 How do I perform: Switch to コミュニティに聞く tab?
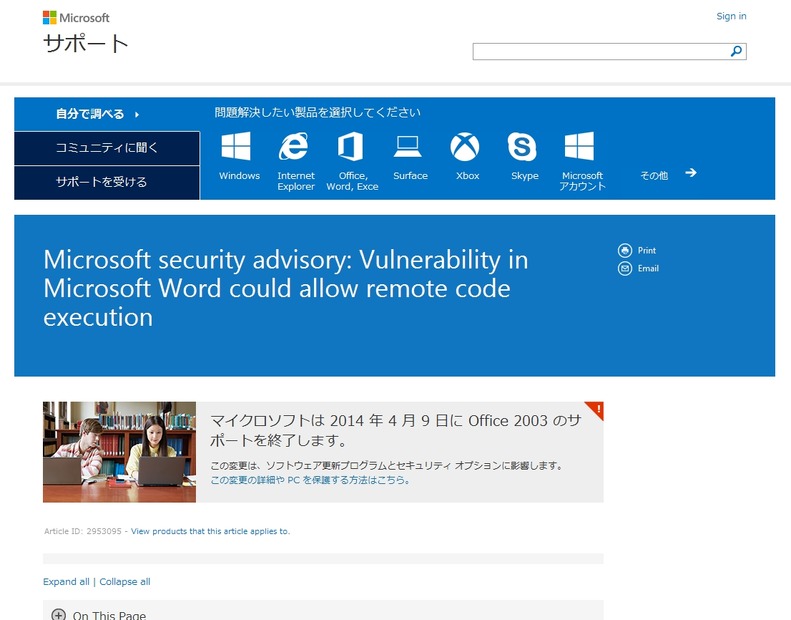coord(107,148)
